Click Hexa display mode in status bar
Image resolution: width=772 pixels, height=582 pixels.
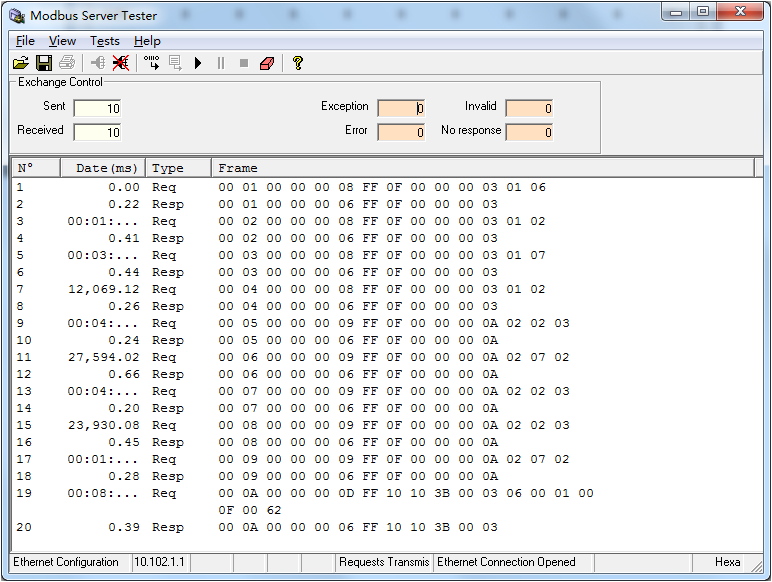pyautogui.click(x=727, y=562)
